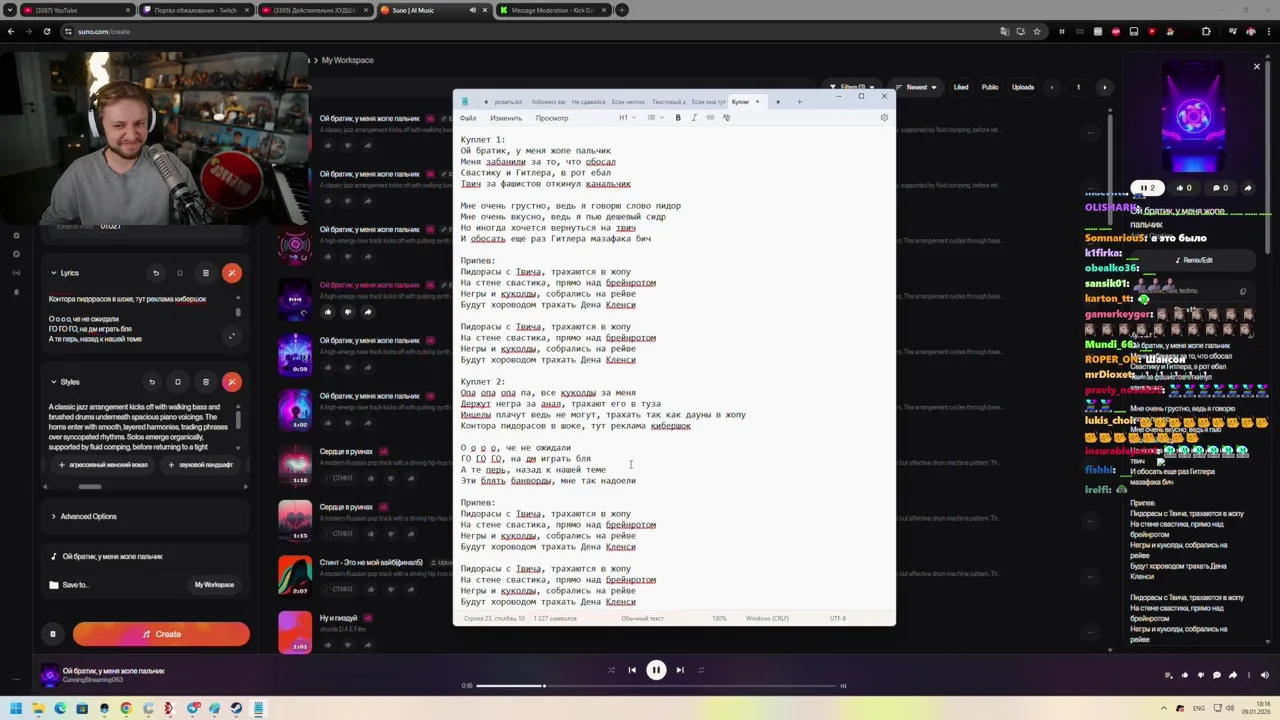The width and height of the screenshot is (1280, 720).
Task: Open comments on the song detail panel
Action: (1220, 188)
